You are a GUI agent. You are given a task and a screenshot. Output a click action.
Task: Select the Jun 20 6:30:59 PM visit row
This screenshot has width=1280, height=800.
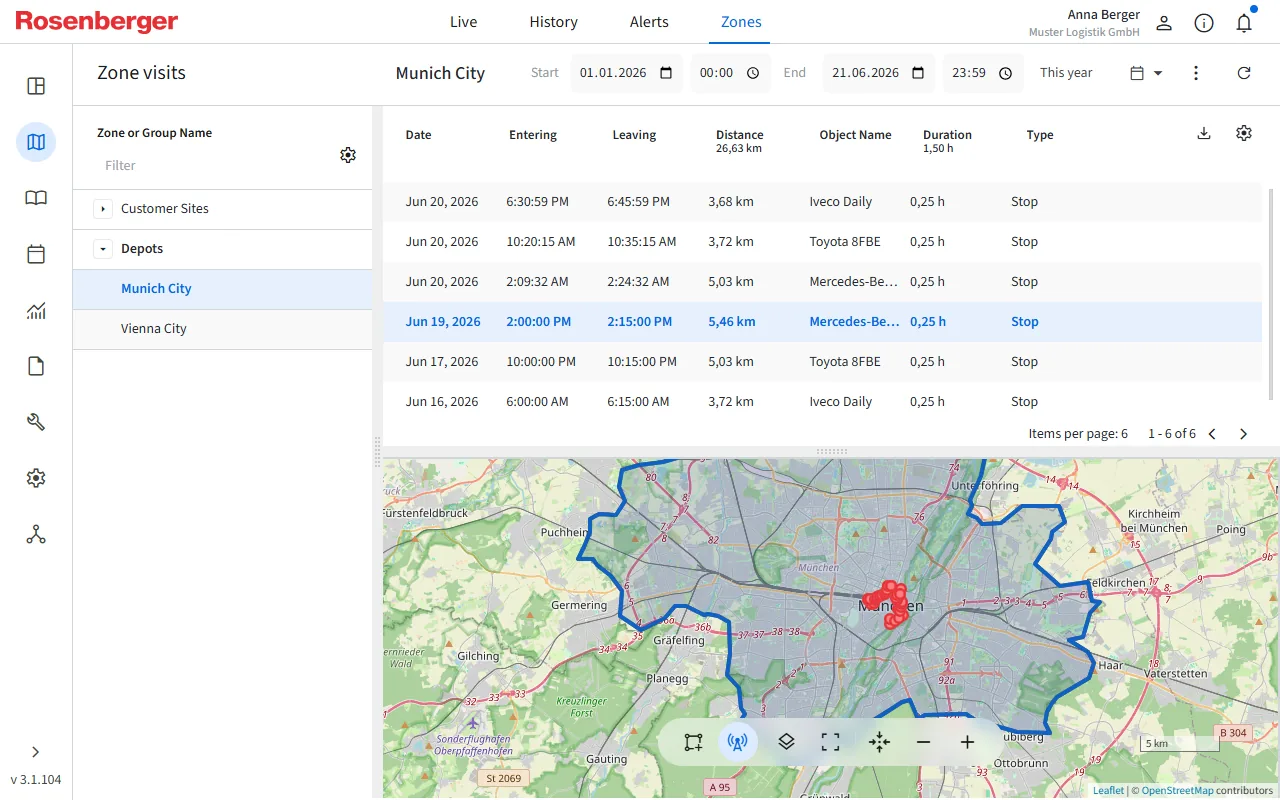coord(822,202)
